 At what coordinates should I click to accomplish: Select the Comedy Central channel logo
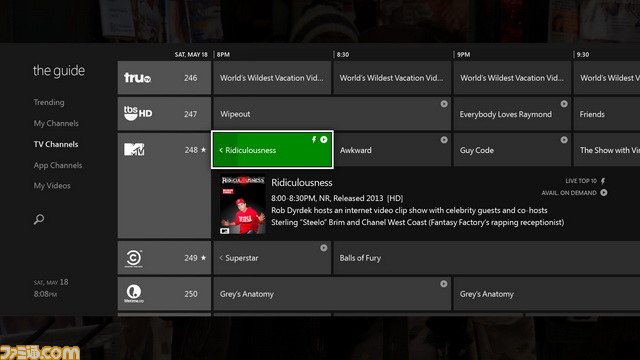134,258
